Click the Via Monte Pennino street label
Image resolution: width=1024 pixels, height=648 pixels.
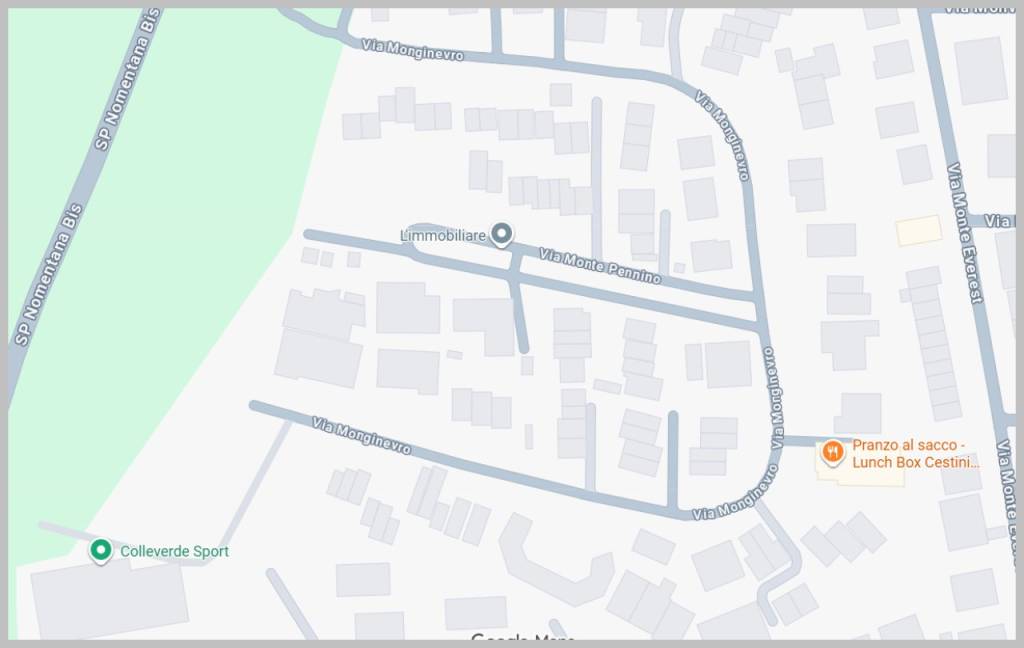coord(600,266)
